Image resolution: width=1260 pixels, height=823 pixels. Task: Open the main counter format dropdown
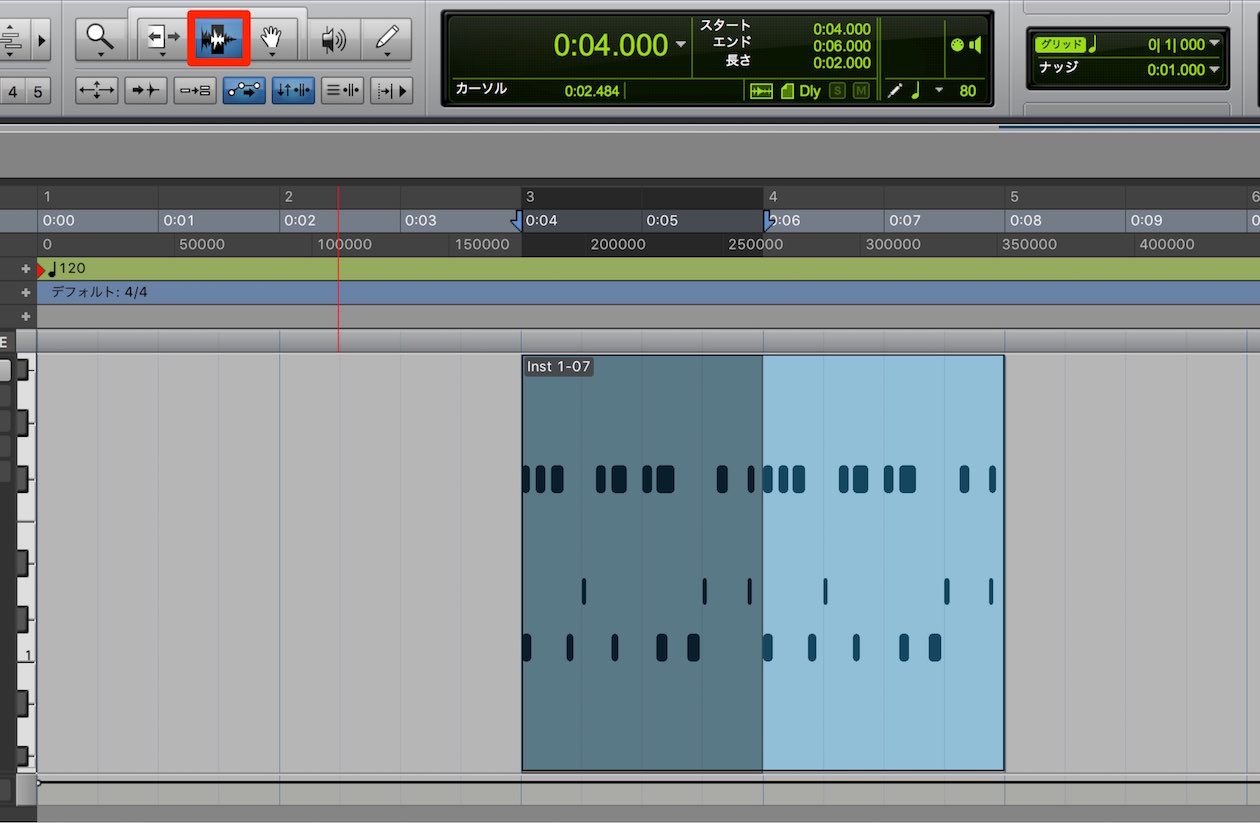[x=681, y=45]
